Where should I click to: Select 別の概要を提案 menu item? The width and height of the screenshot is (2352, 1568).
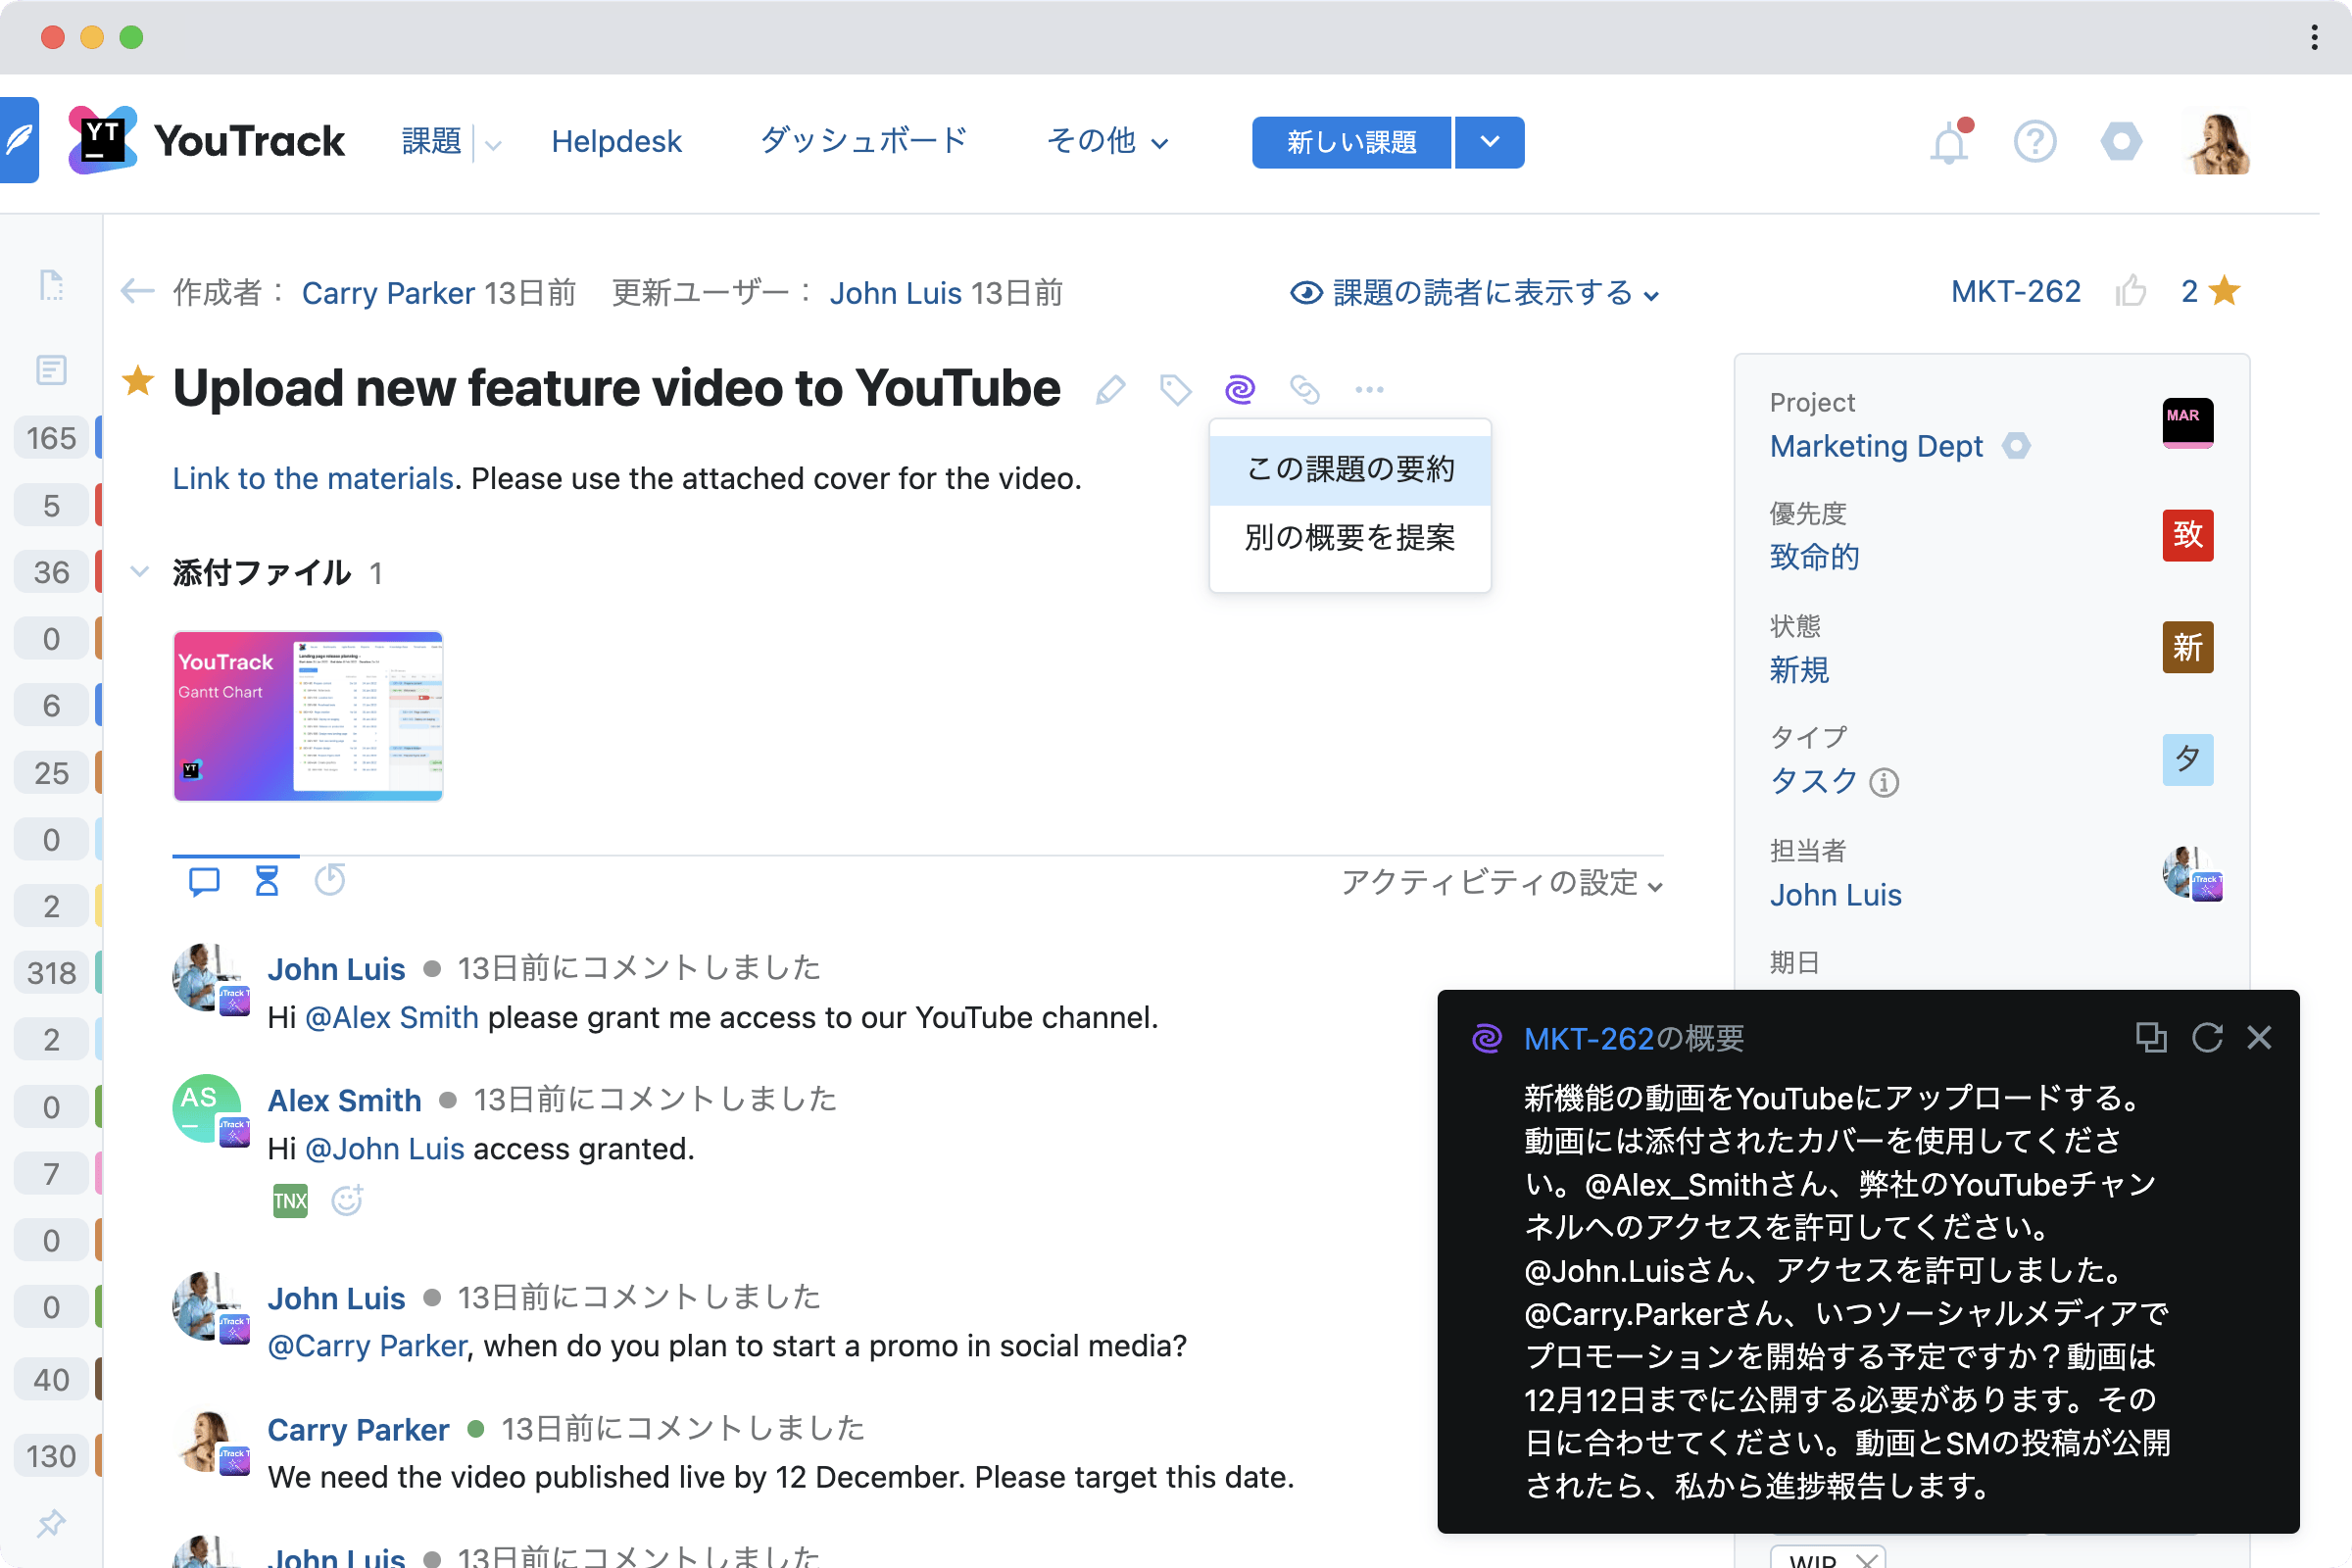coord(1349,538)
